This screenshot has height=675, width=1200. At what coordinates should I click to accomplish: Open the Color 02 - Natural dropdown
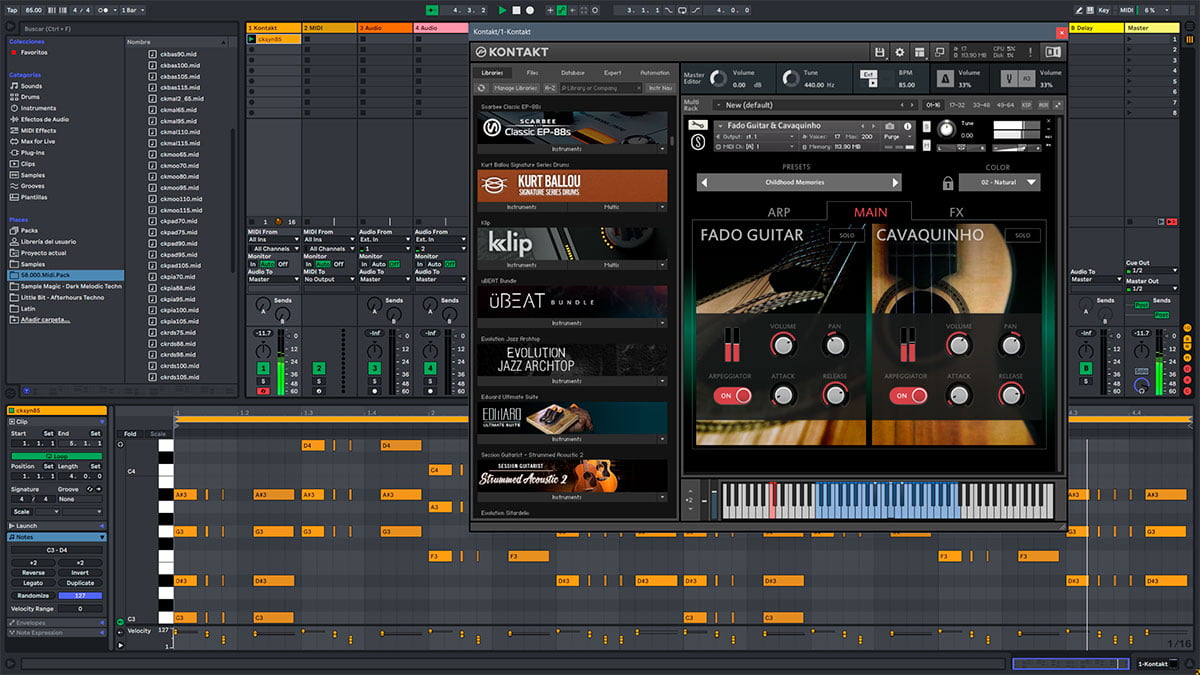[x=999, y=183]
